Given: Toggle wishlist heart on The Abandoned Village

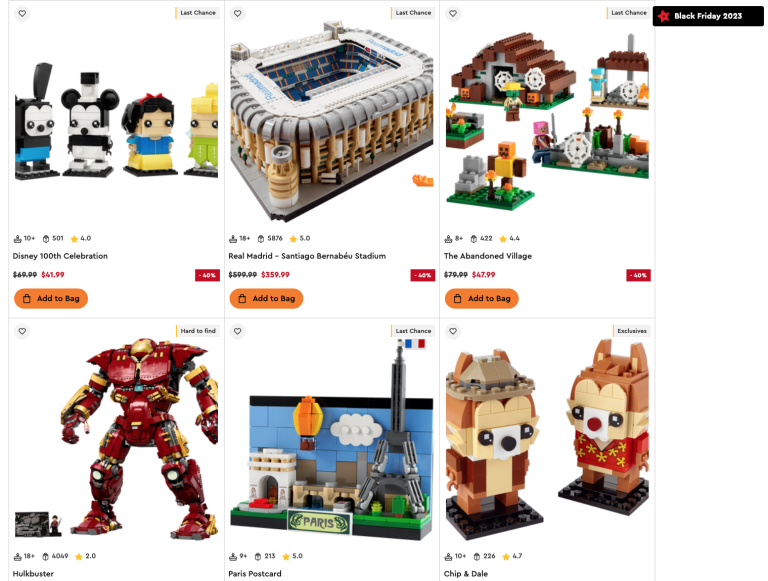Looking at the screenshot, I should 453,13.
